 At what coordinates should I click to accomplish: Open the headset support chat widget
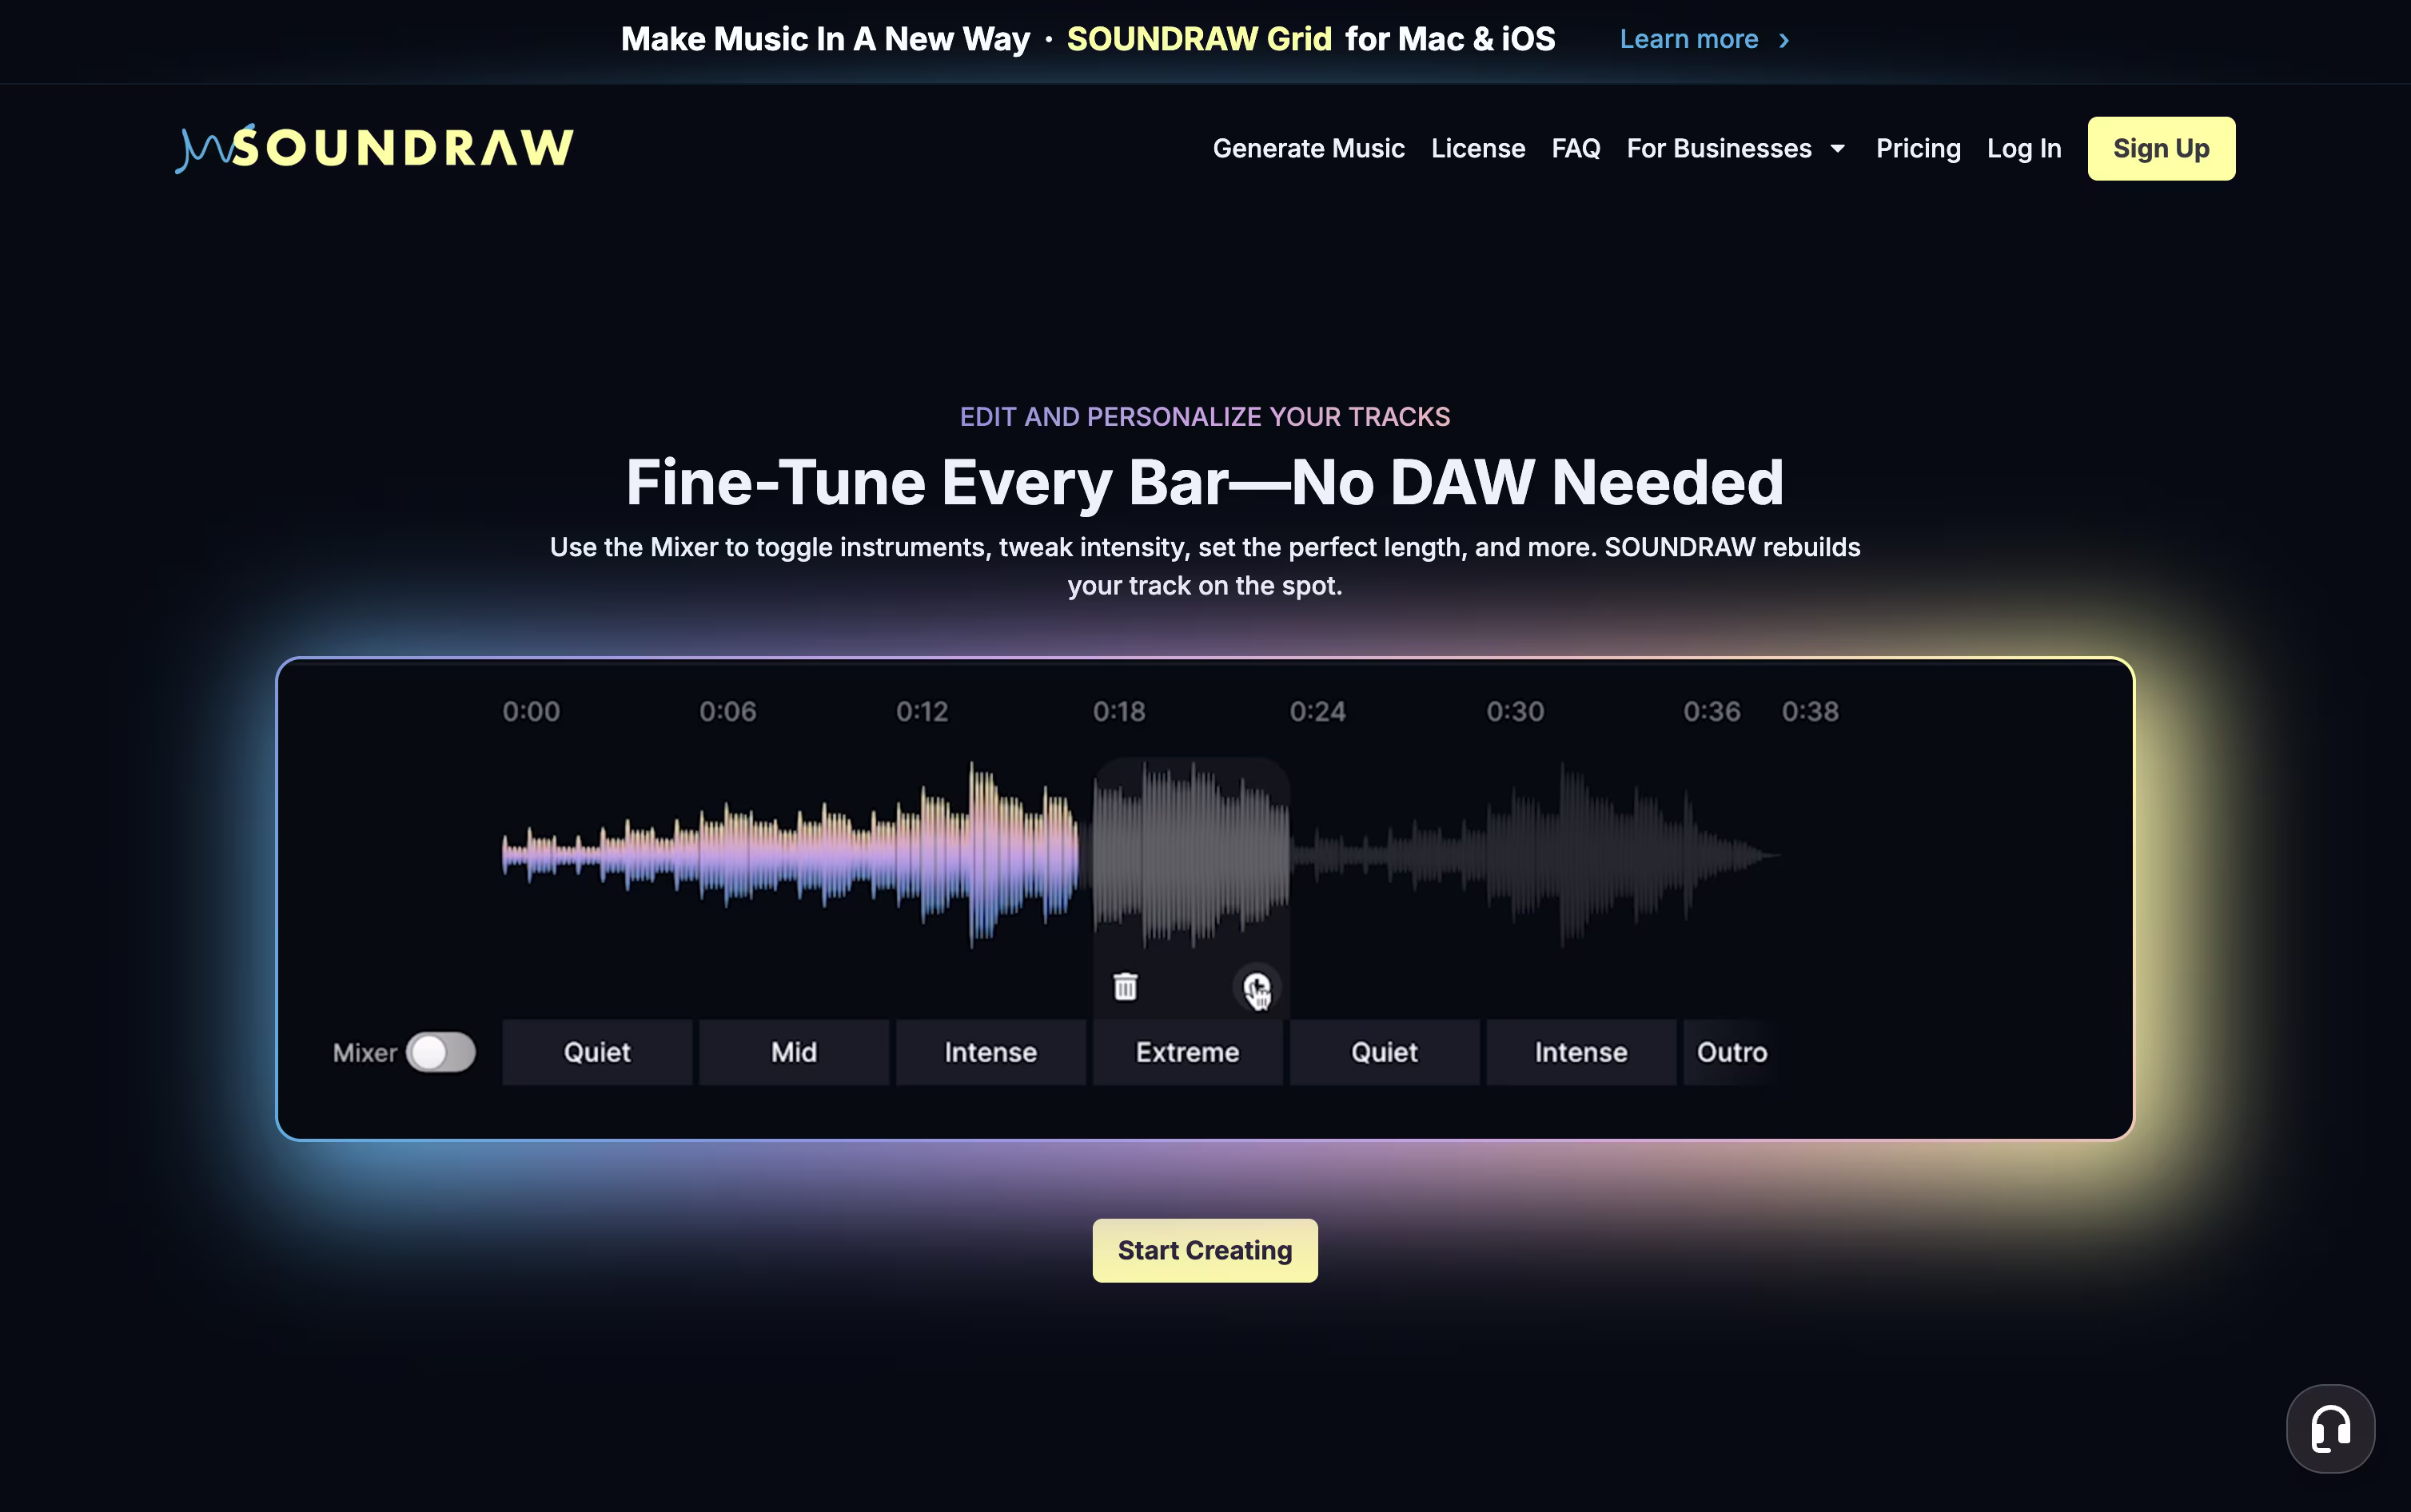click(2330, 1428)
